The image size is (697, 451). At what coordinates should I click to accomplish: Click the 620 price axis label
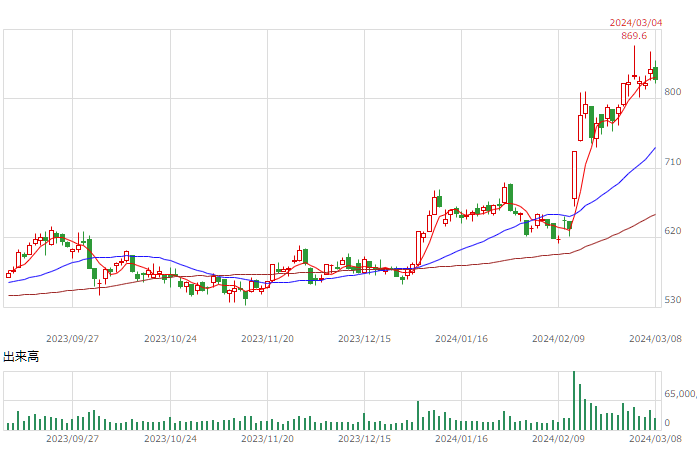click(x=673, y=231)
